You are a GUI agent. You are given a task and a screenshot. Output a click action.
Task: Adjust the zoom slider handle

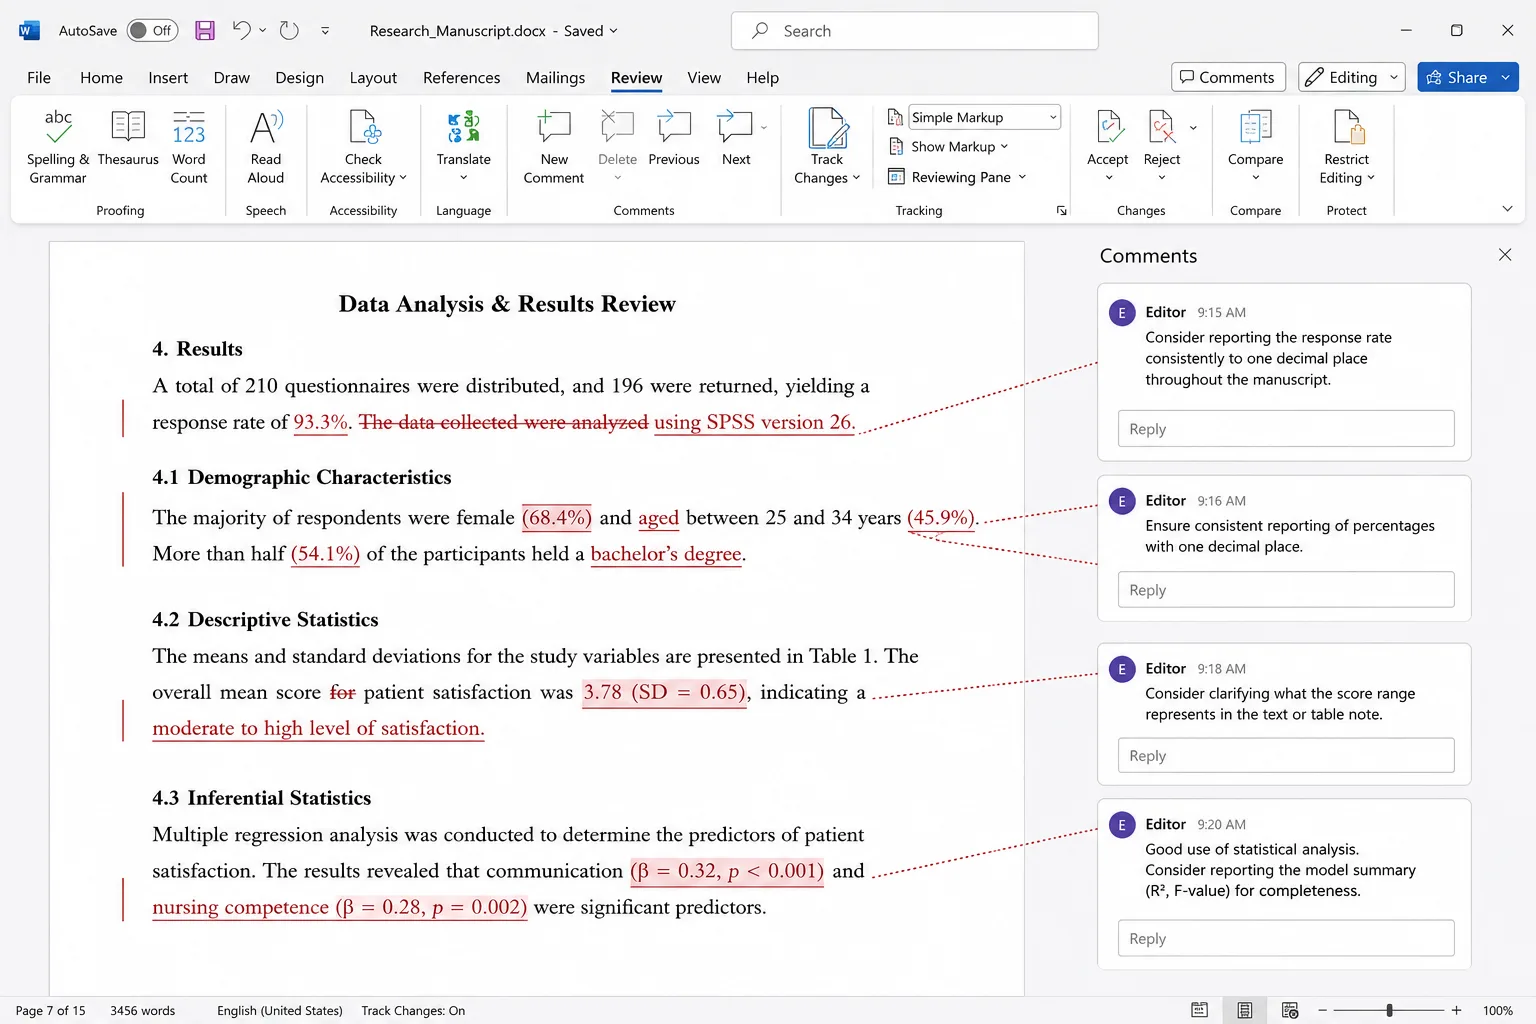pos(1389,1010)
